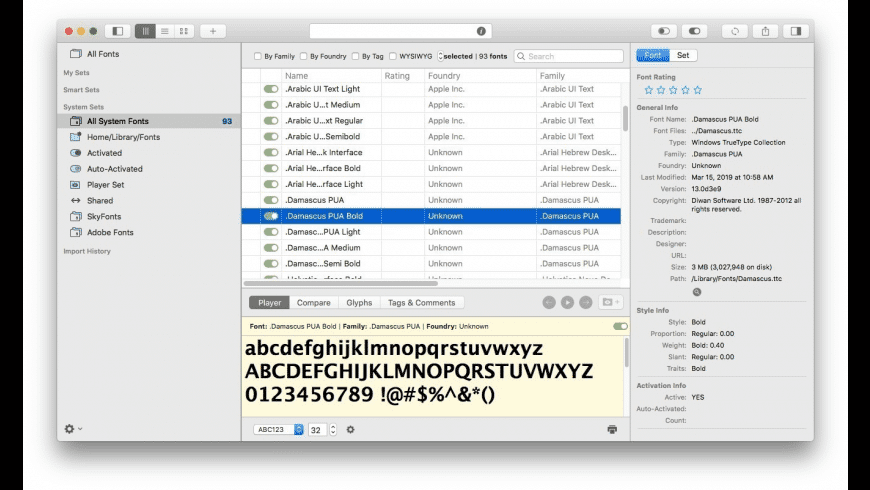Sort by the Foundry column header
Screen dimensions: 870x490
pyautogui.click(x=480, y=75)
